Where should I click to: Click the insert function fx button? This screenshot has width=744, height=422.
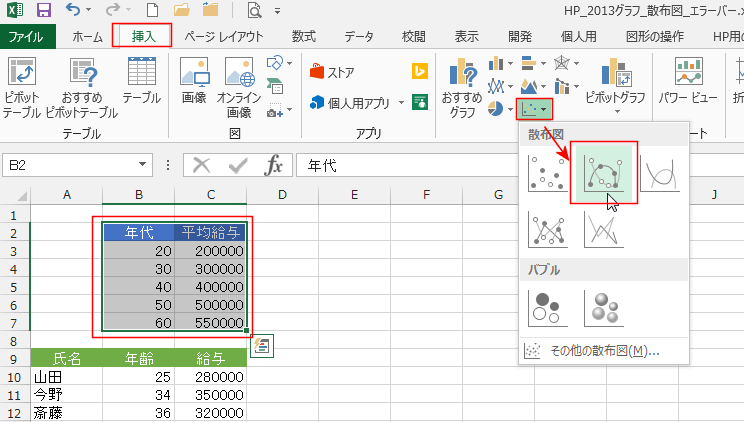pos(273,165)
